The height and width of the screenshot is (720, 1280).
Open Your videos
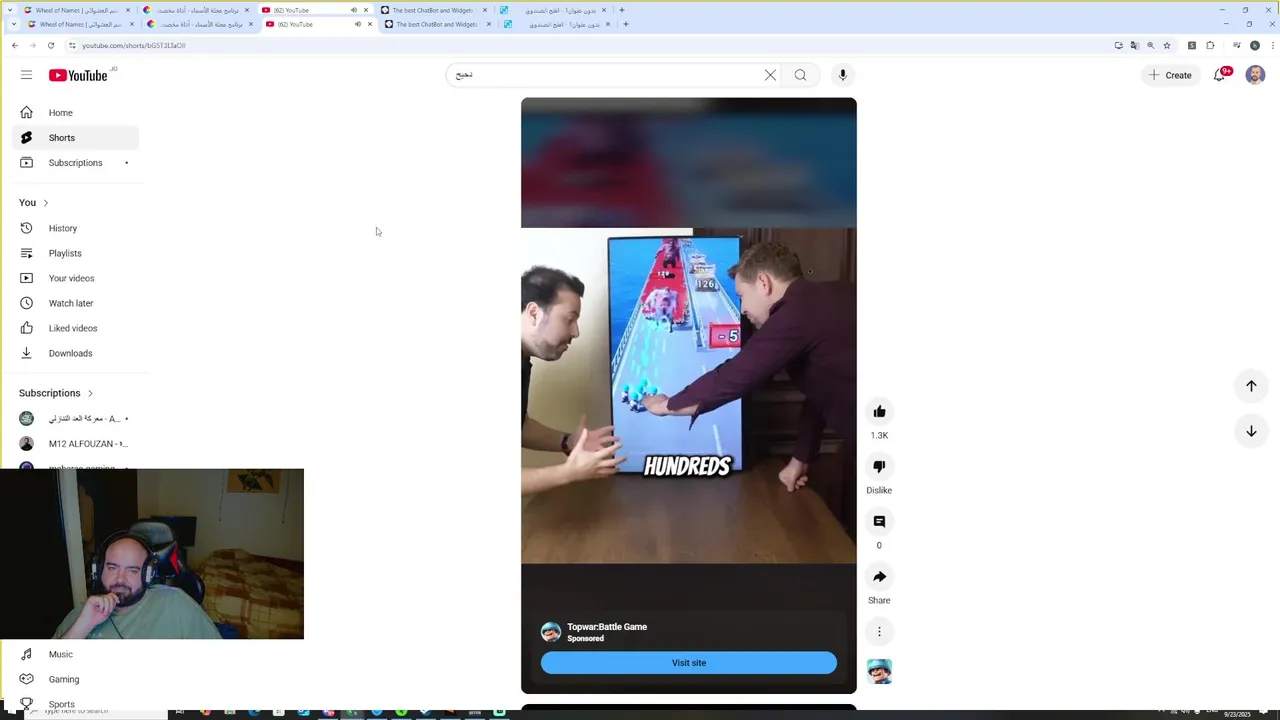point(75,278)
